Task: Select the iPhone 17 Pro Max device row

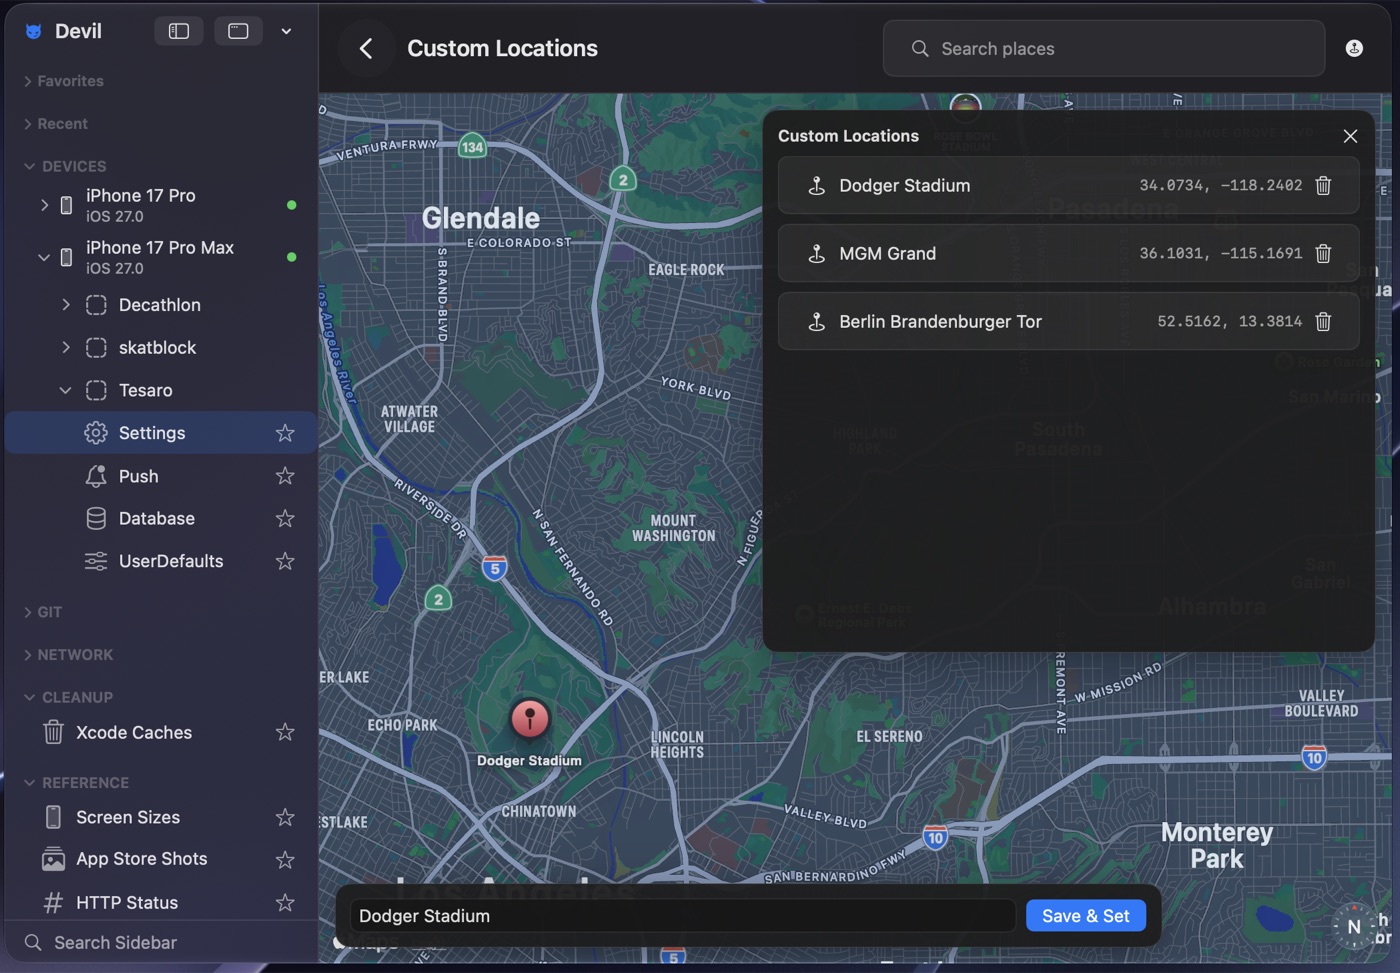Action: tap(160, 257)
